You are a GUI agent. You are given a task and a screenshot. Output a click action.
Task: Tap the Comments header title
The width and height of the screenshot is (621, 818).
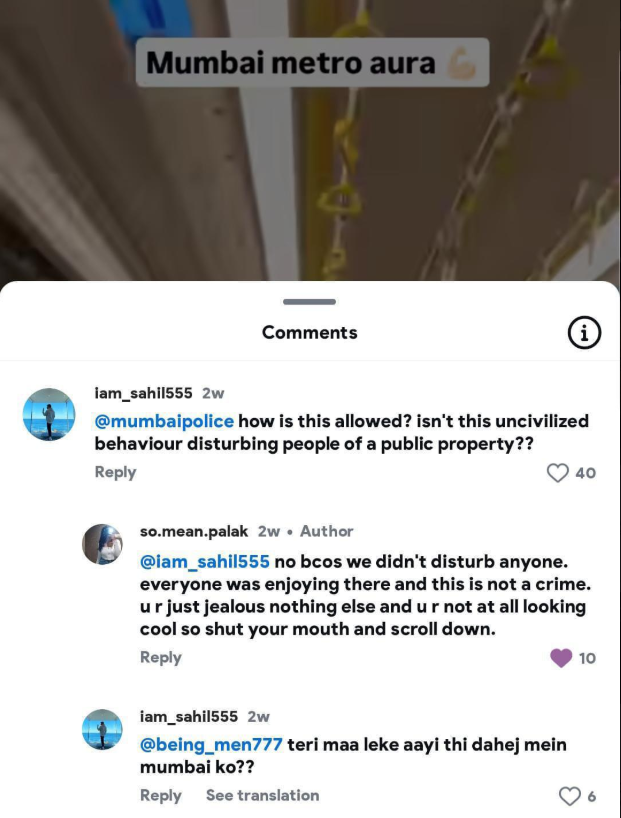tap(310, 332)
